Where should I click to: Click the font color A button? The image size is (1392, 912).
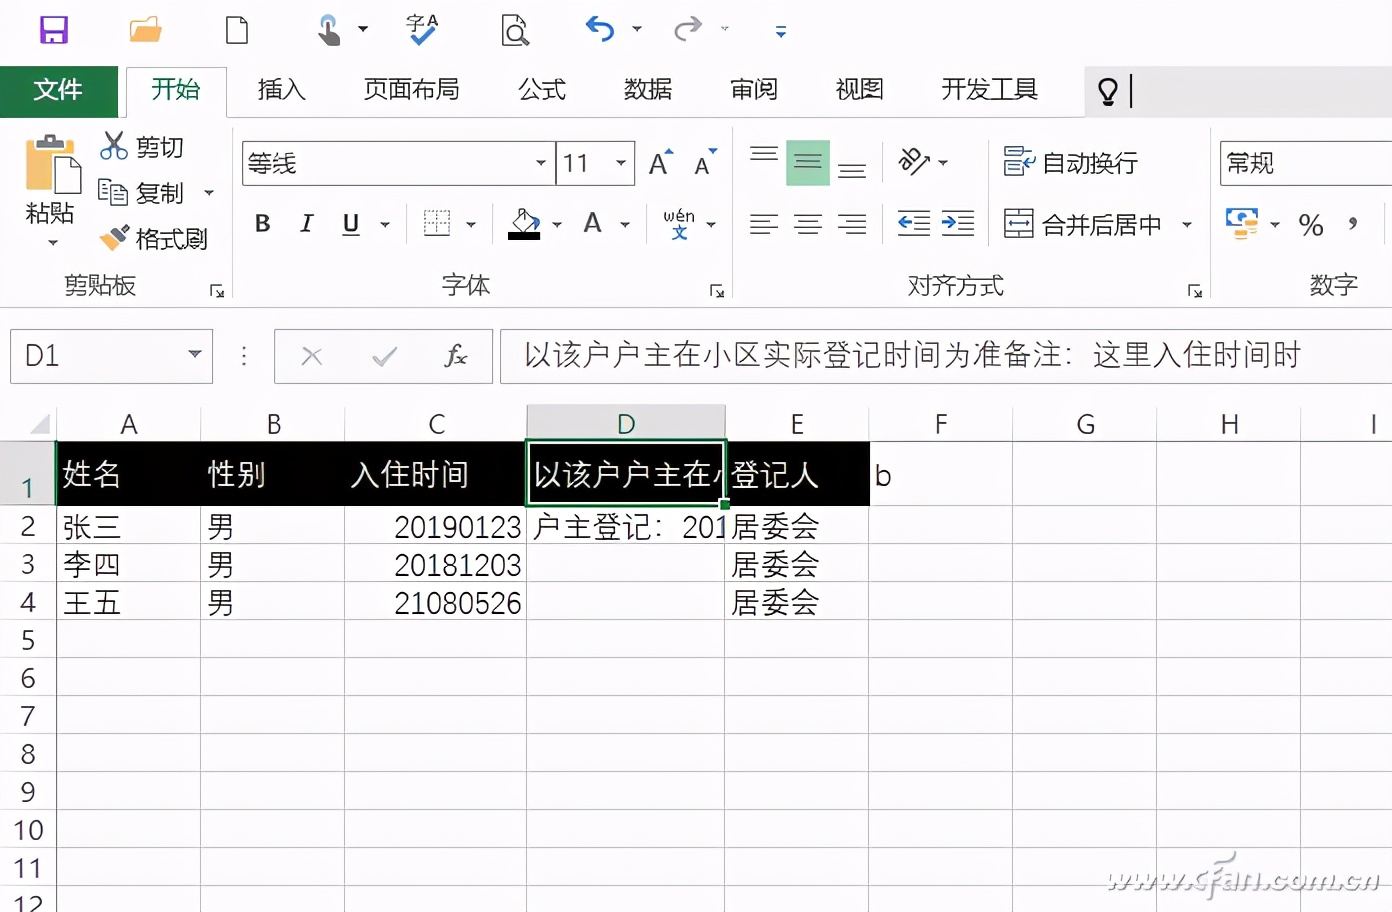click(593, 224)
